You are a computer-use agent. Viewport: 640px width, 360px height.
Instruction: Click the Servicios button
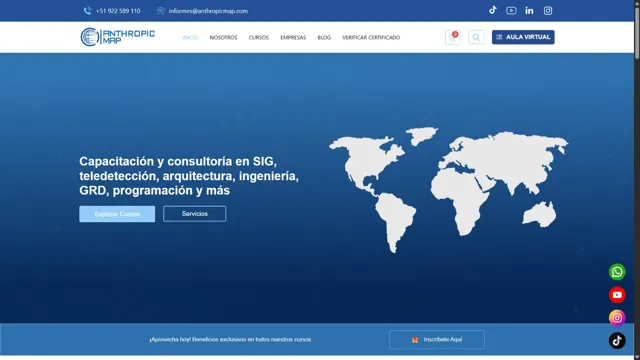194,214
